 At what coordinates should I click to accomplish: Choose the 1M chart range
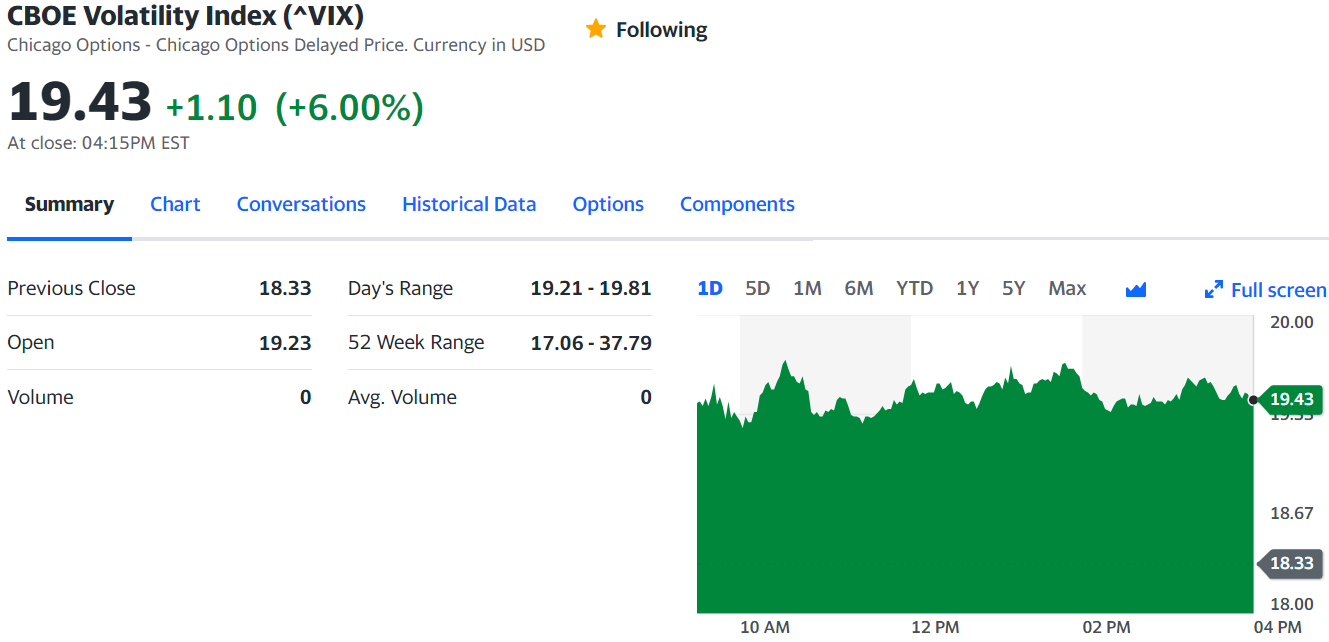[807, 288]
